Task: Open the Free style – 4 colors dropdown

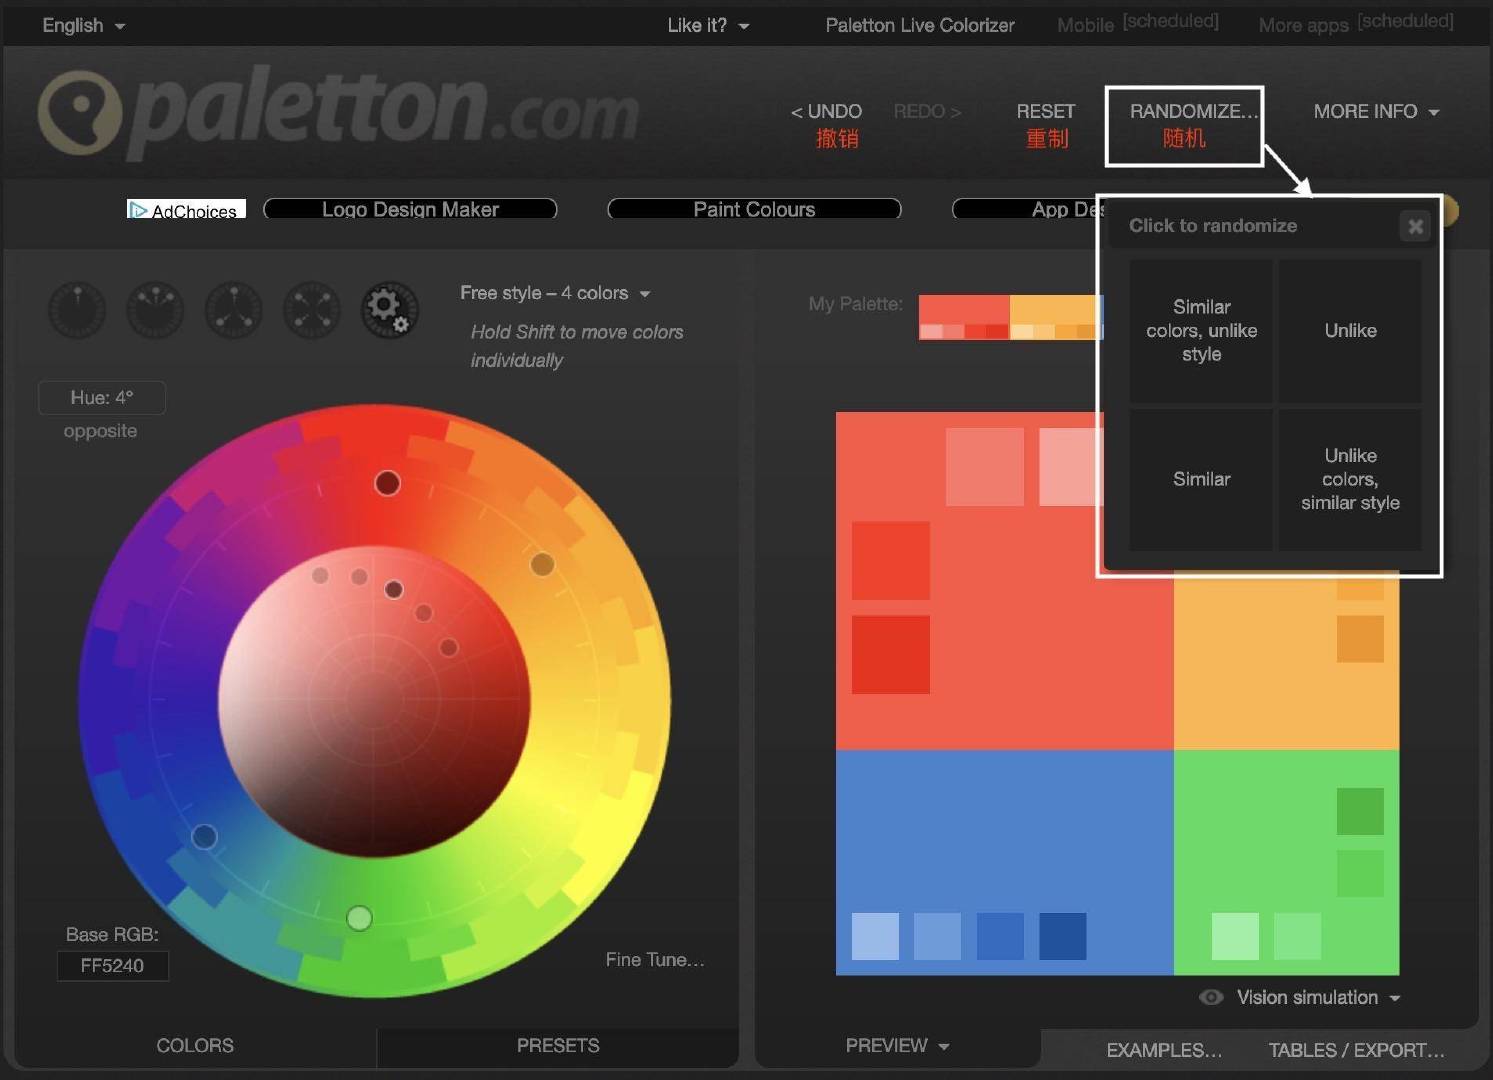Action: pyautogui.click(x=555, y=293)
